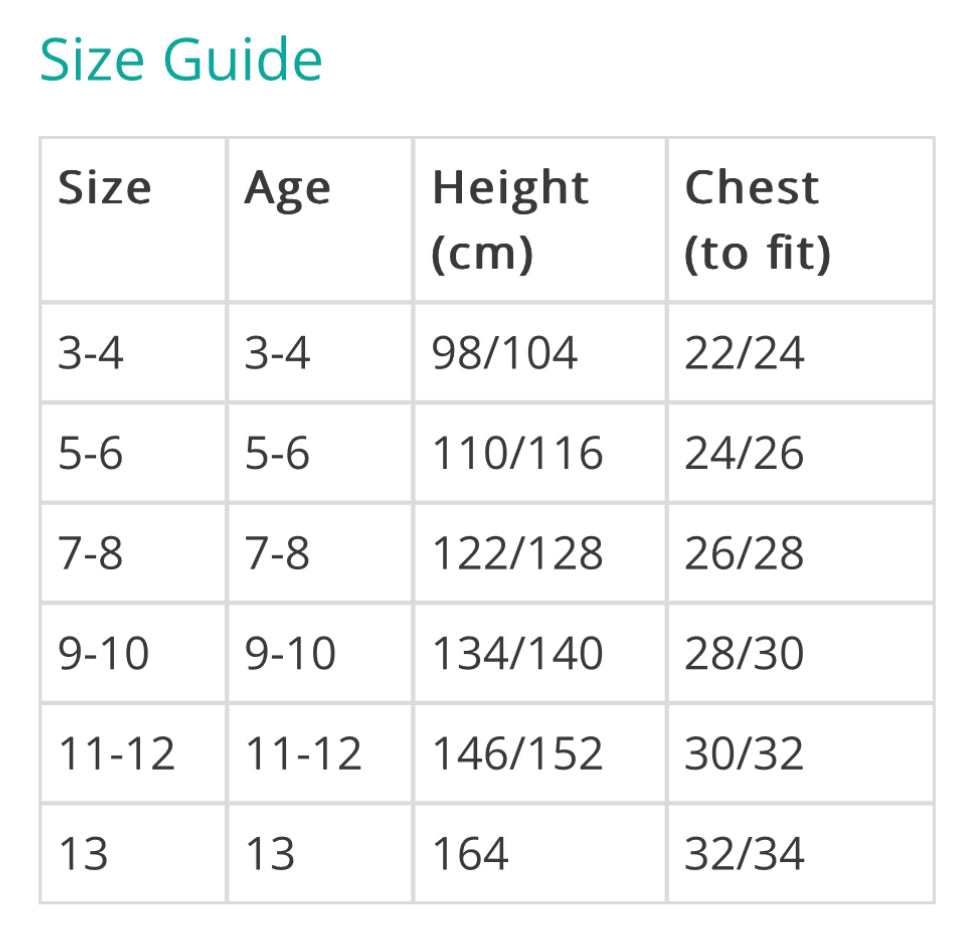Click the Size column header
Image resolution: width=963 pixels, height=938 pixels.
105,188
